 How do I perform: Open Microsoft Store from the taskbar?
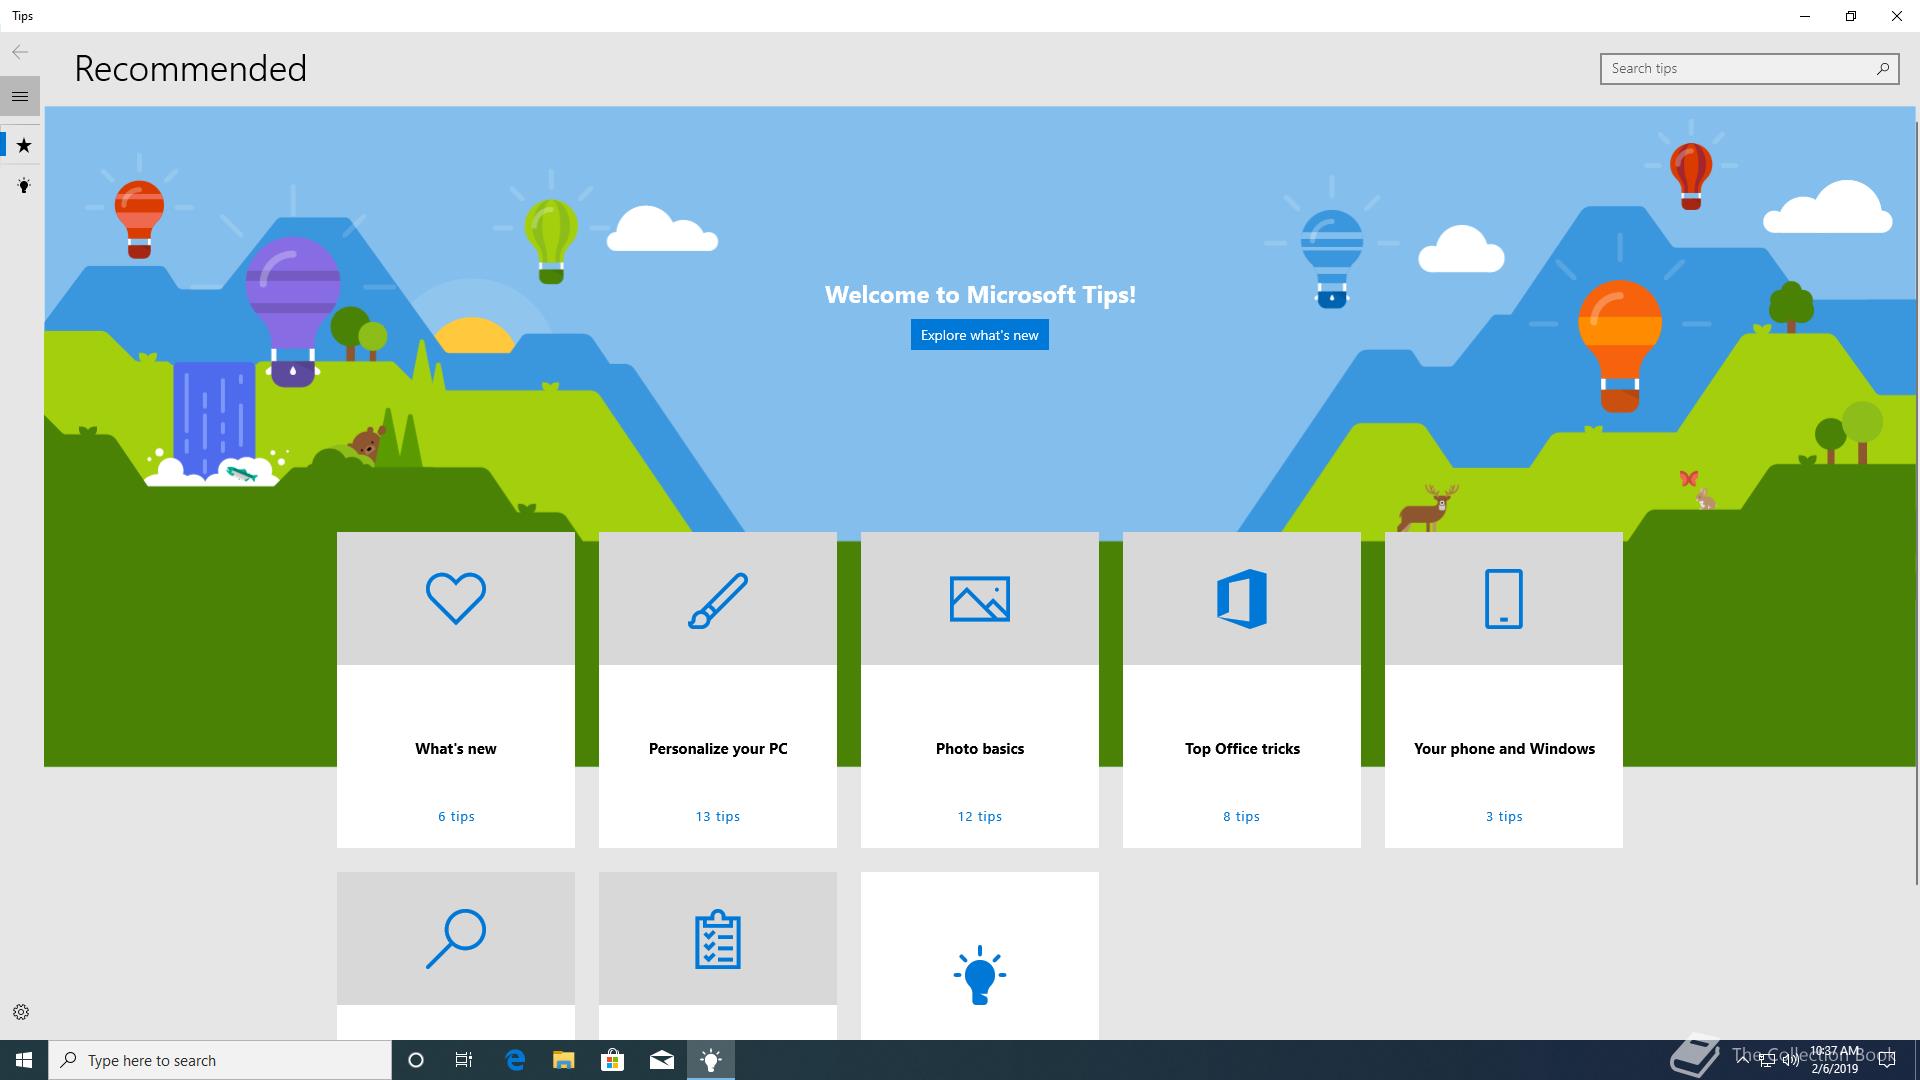coord(612,1060)
